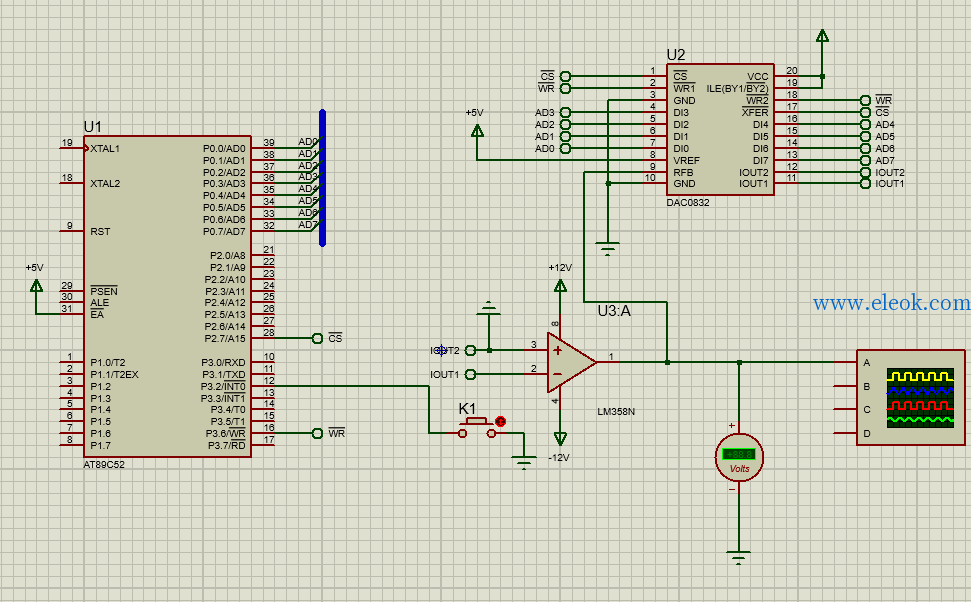Click the WR terminal on DAC WR2 pin
The image size is (971, 602).
click(x=865, y=100)
